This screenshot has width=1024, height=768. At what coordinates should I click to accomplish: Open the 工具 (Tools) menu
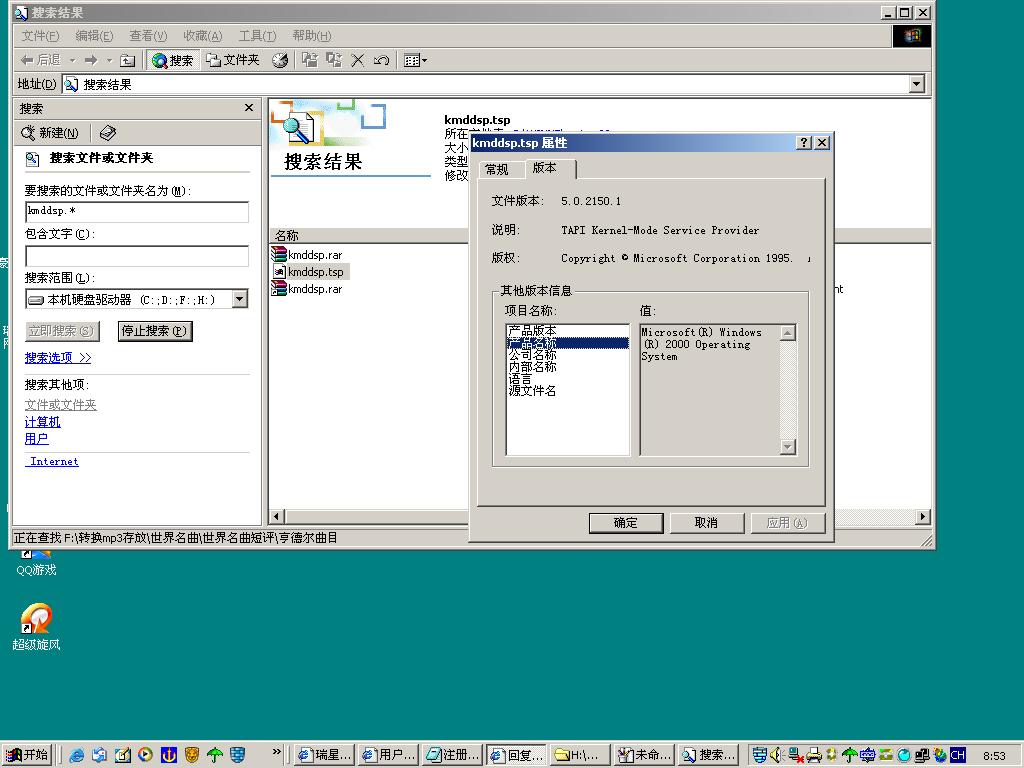257,36
